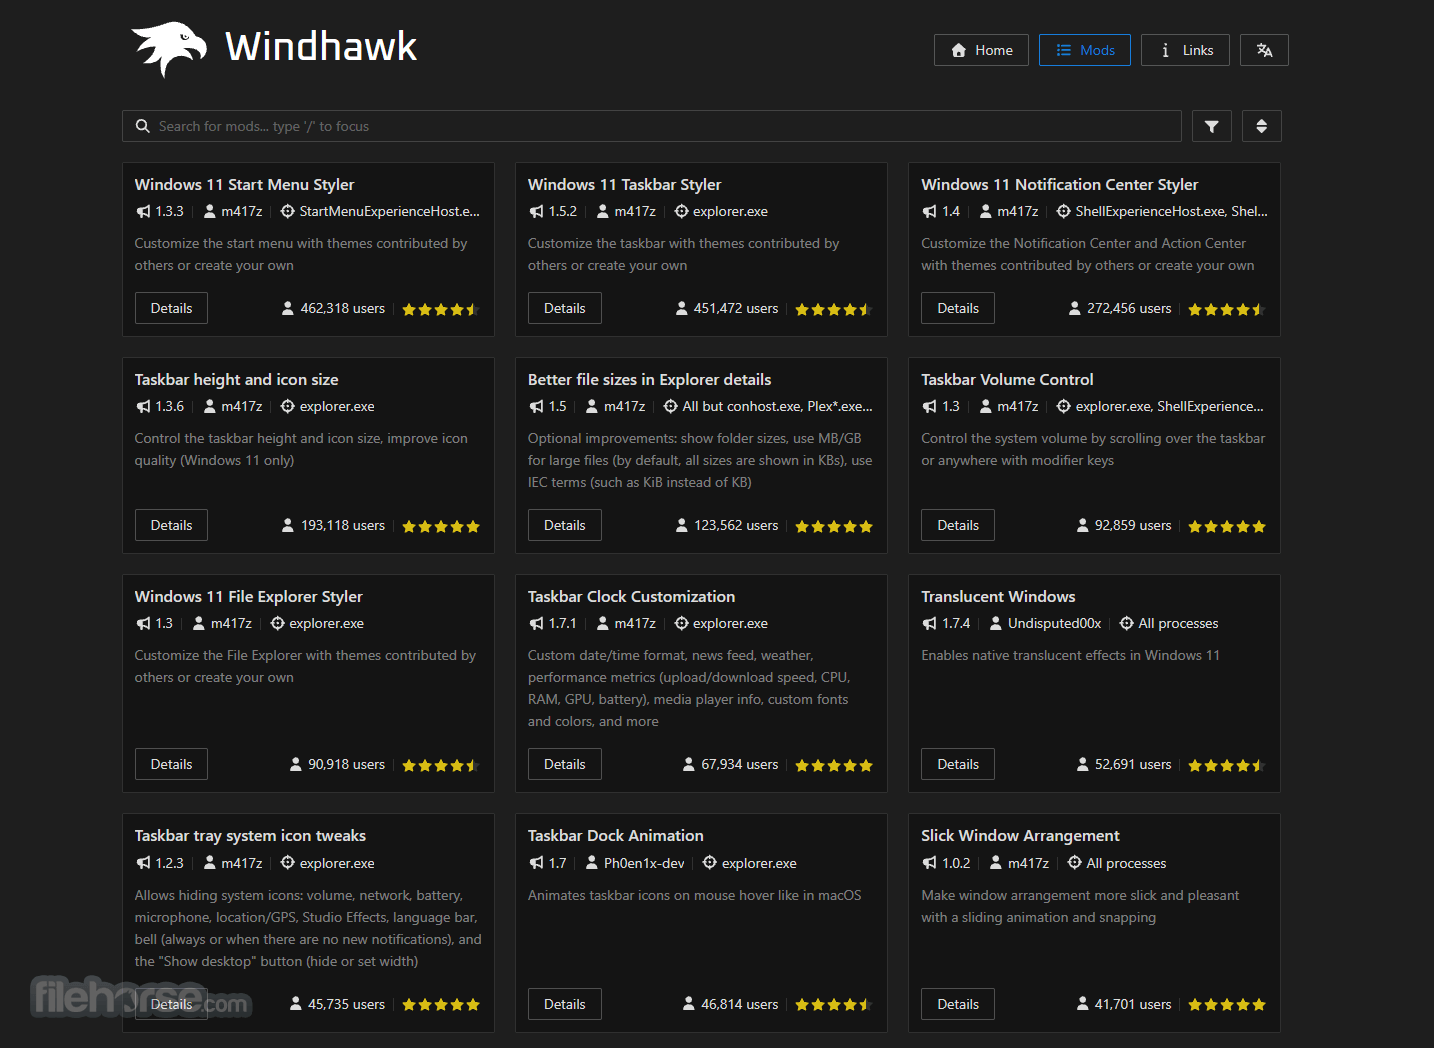Open Details for Taskbar Clock Customization
Image resolution: width=1434 pixels, height=1048 pixels.
coord(564,764)
